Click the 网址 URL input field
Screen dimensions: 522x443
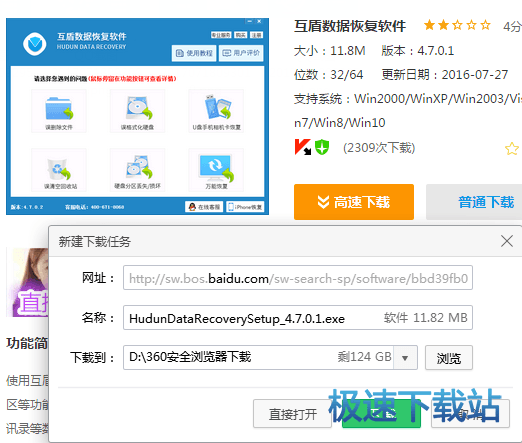(x=298, y=278)
